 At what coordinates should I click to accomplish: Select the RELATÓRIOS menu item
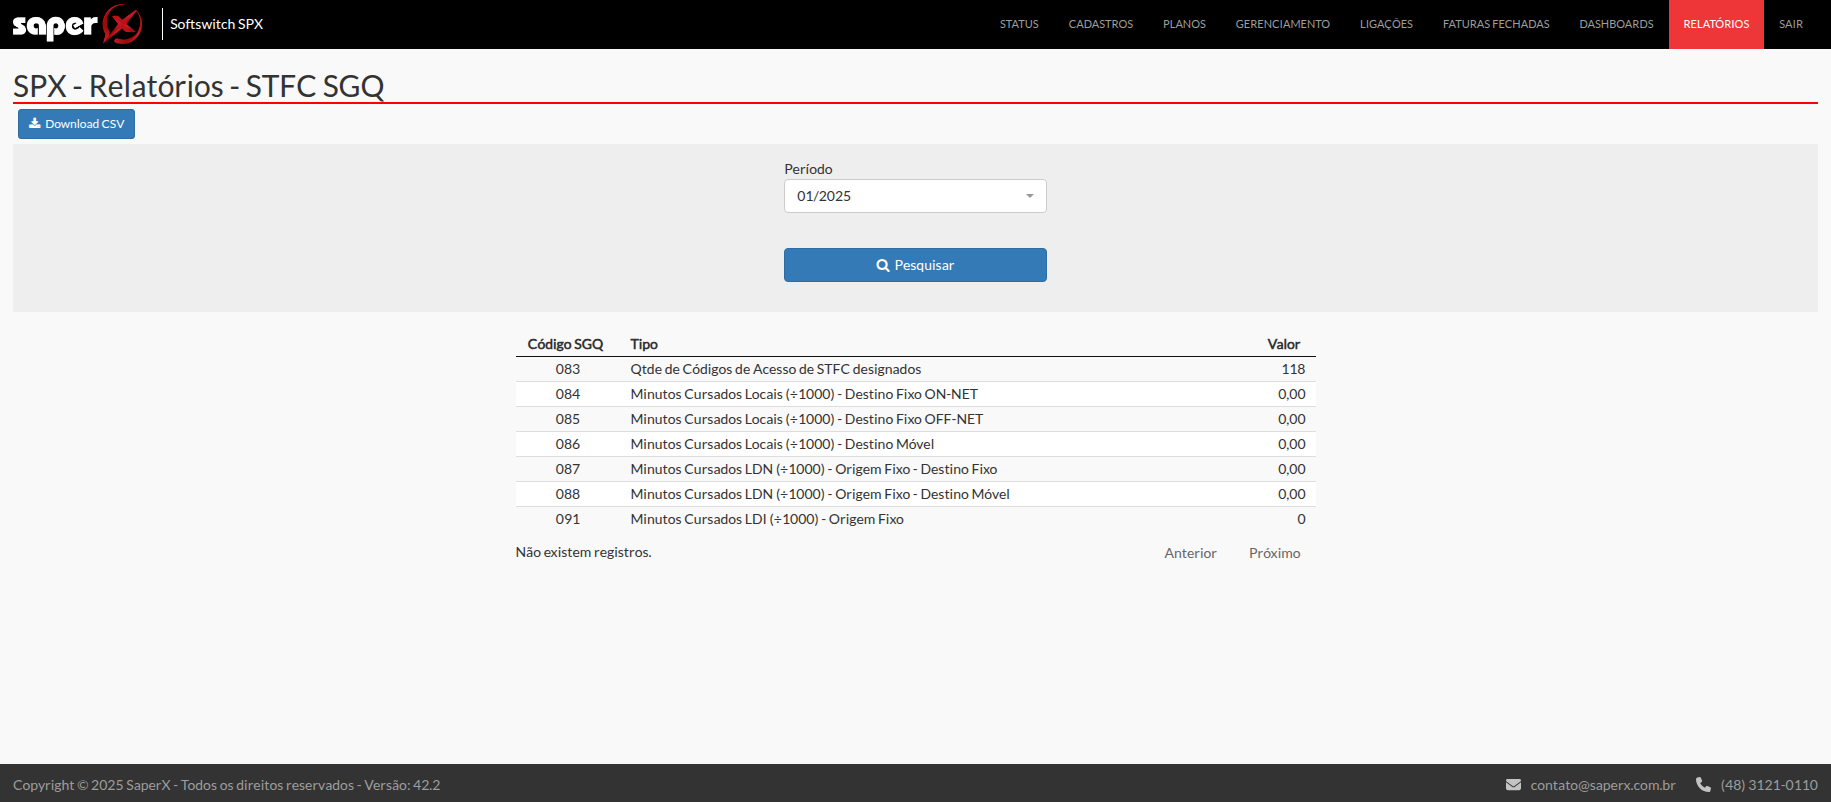pos(1715,24)
